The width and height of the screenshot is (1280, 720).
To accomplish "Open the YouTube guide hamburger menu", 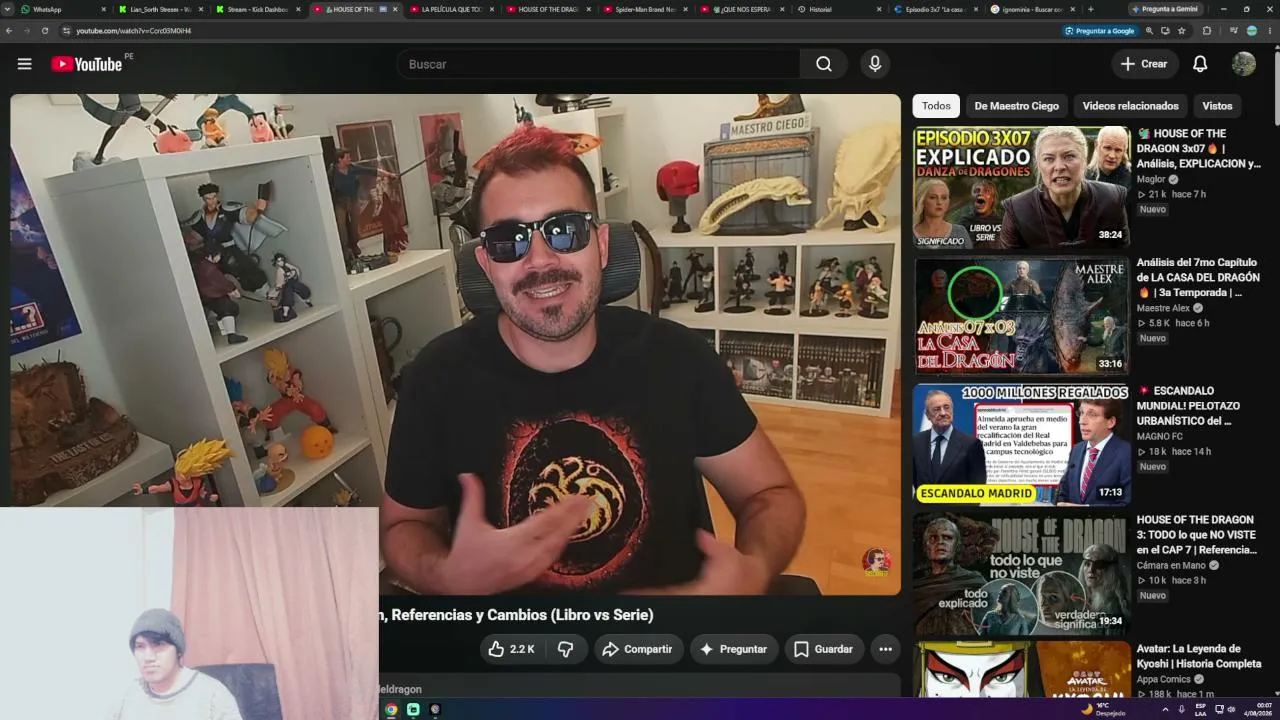I will [x=24, y=64].
